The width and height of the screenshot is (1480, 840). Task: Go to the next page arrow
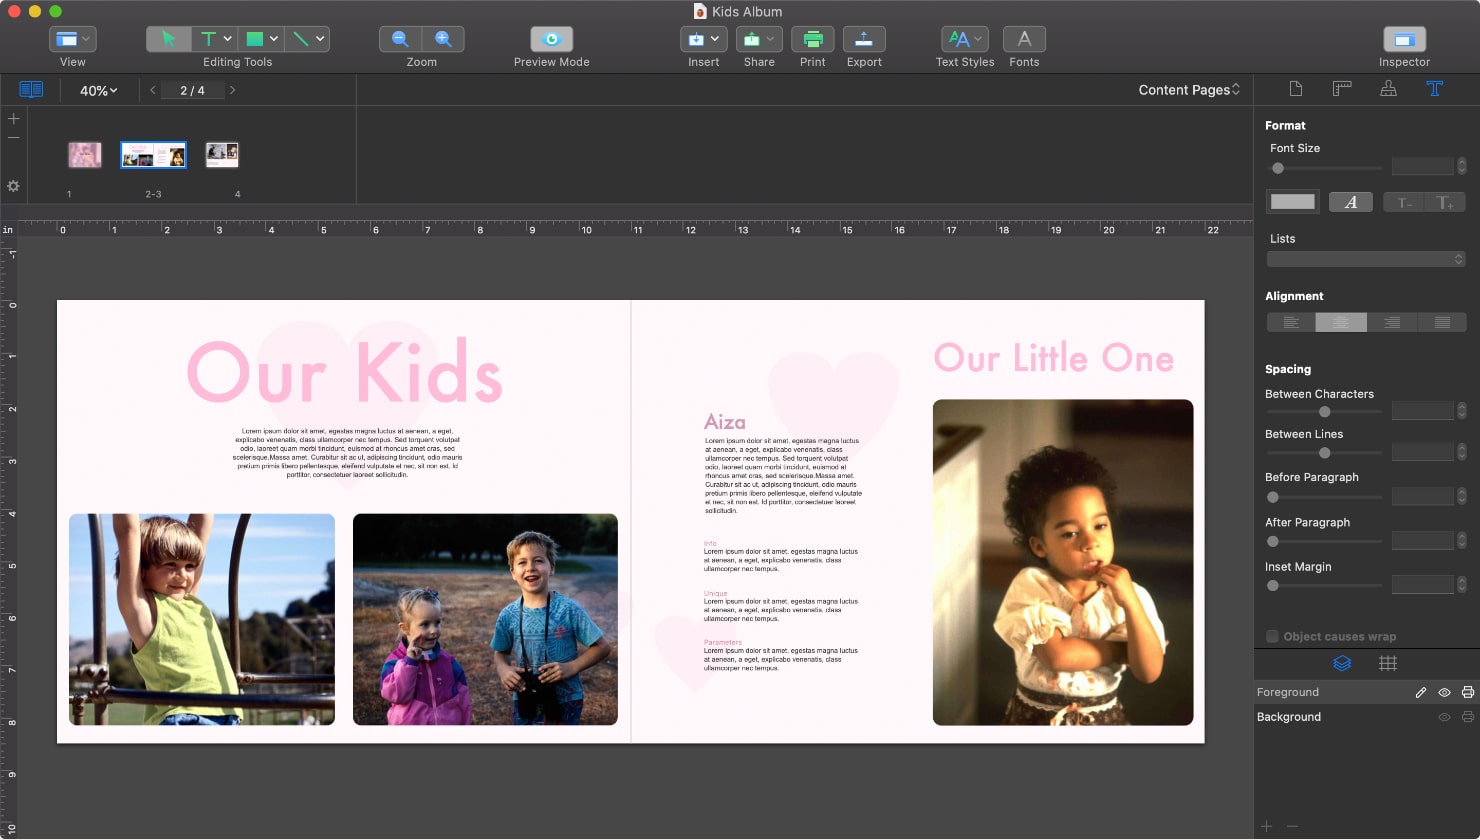pyautogui.click(x=232, y=90)
